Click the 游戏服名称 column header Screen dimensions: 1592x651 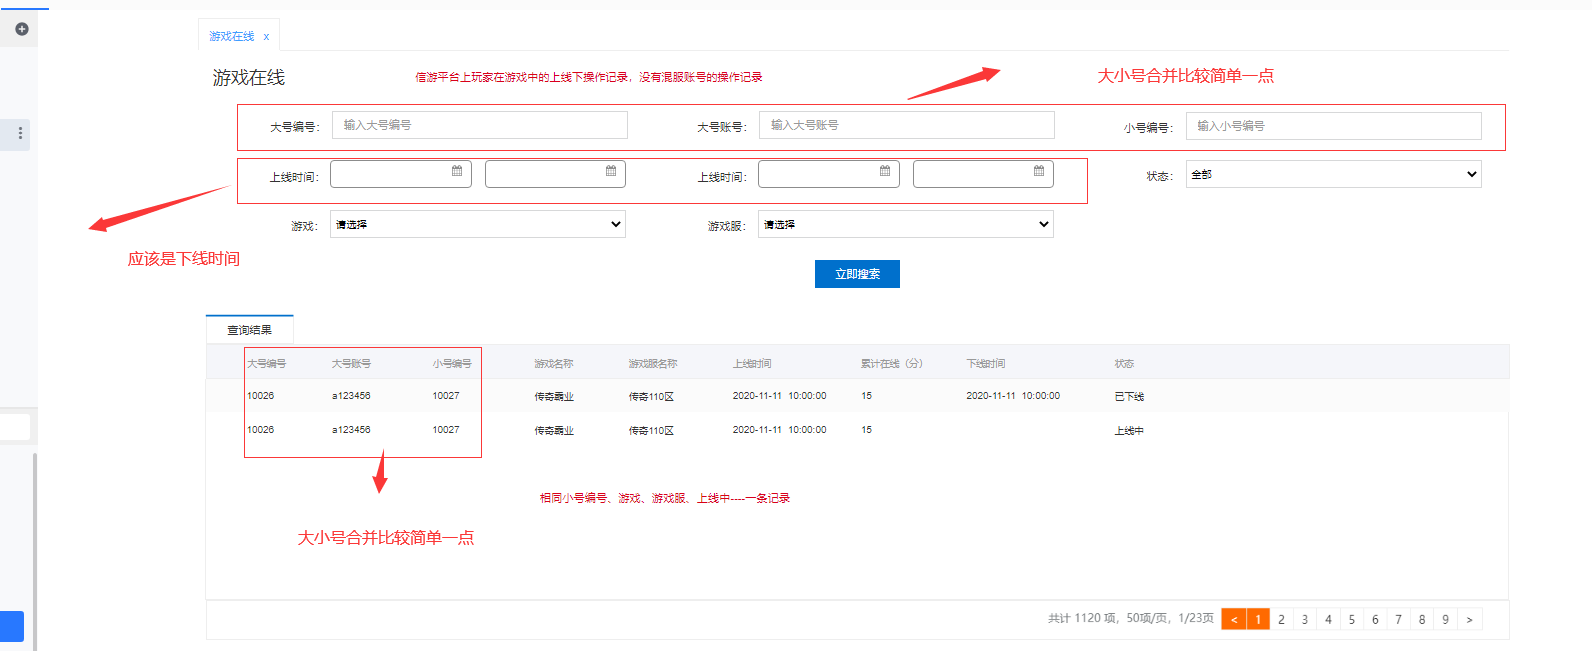(x=653, y=363)
